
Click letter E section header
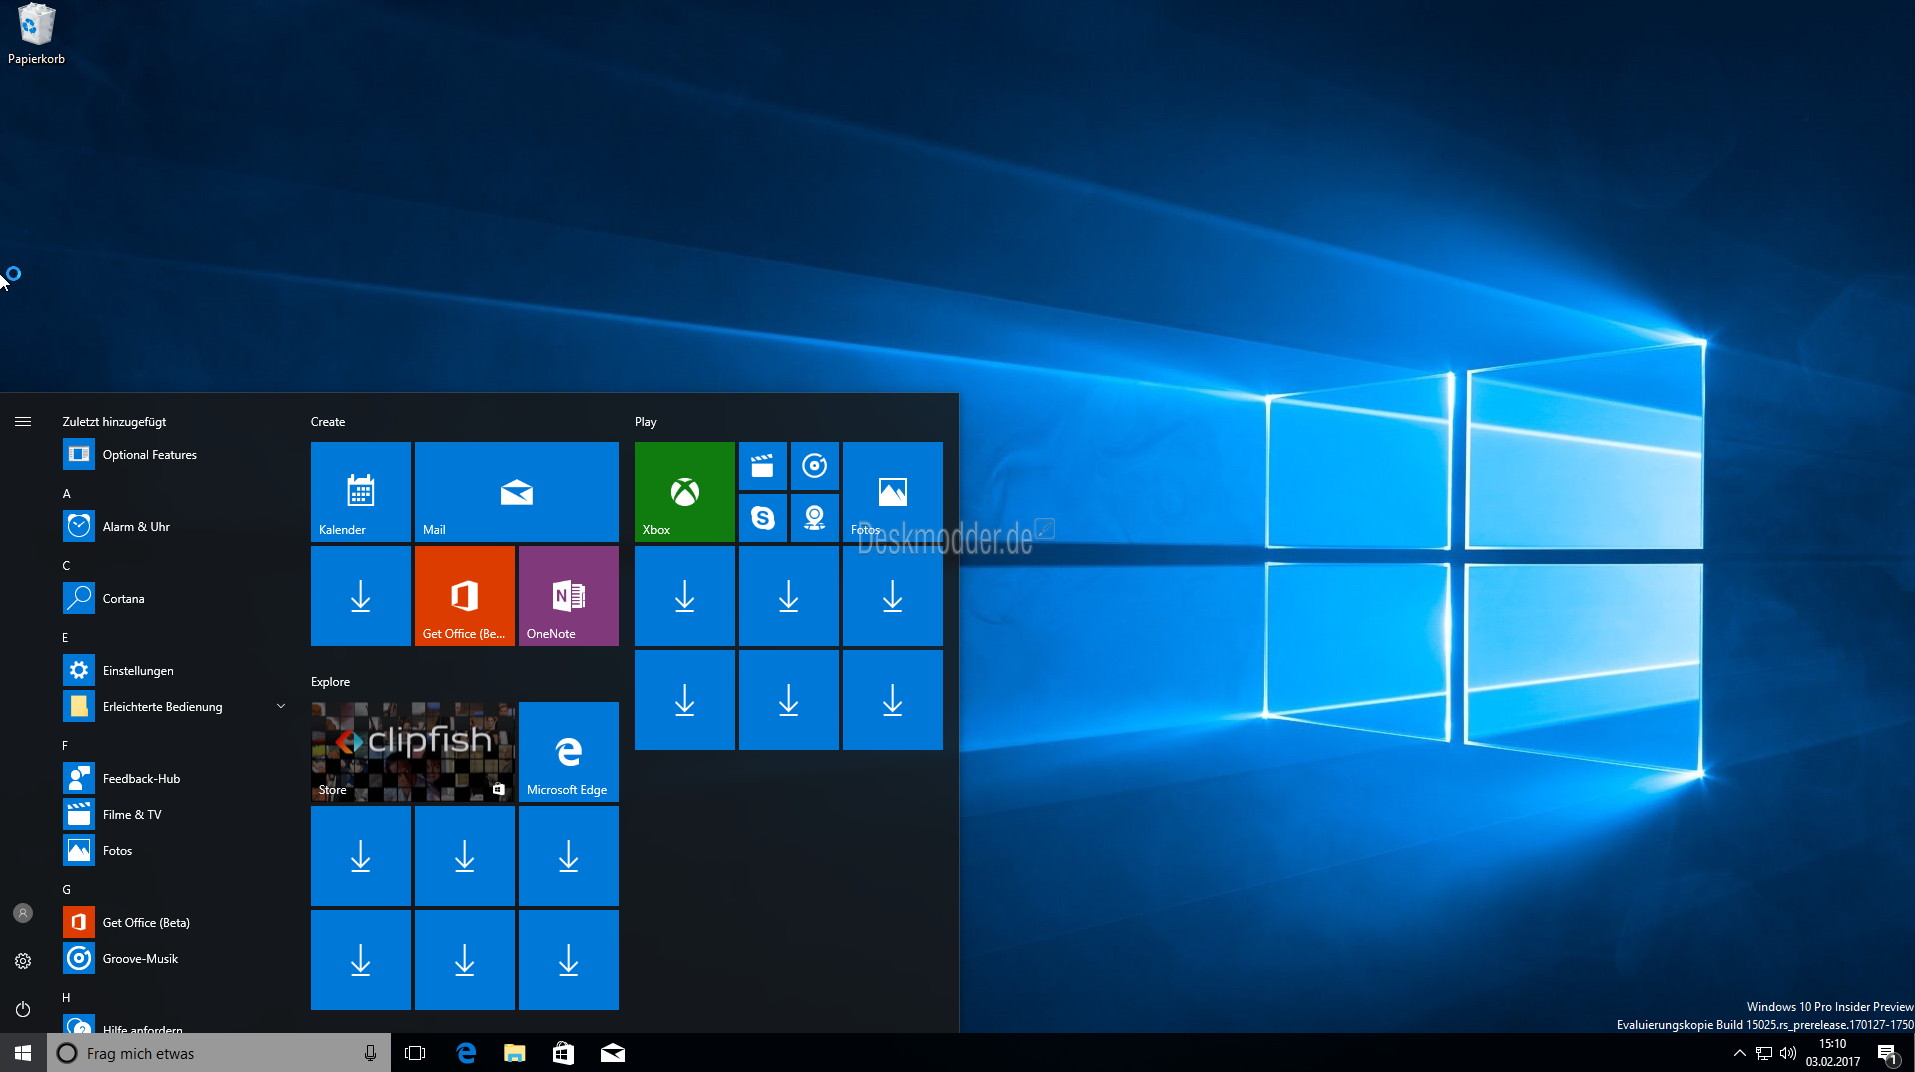tap(66, 638)
